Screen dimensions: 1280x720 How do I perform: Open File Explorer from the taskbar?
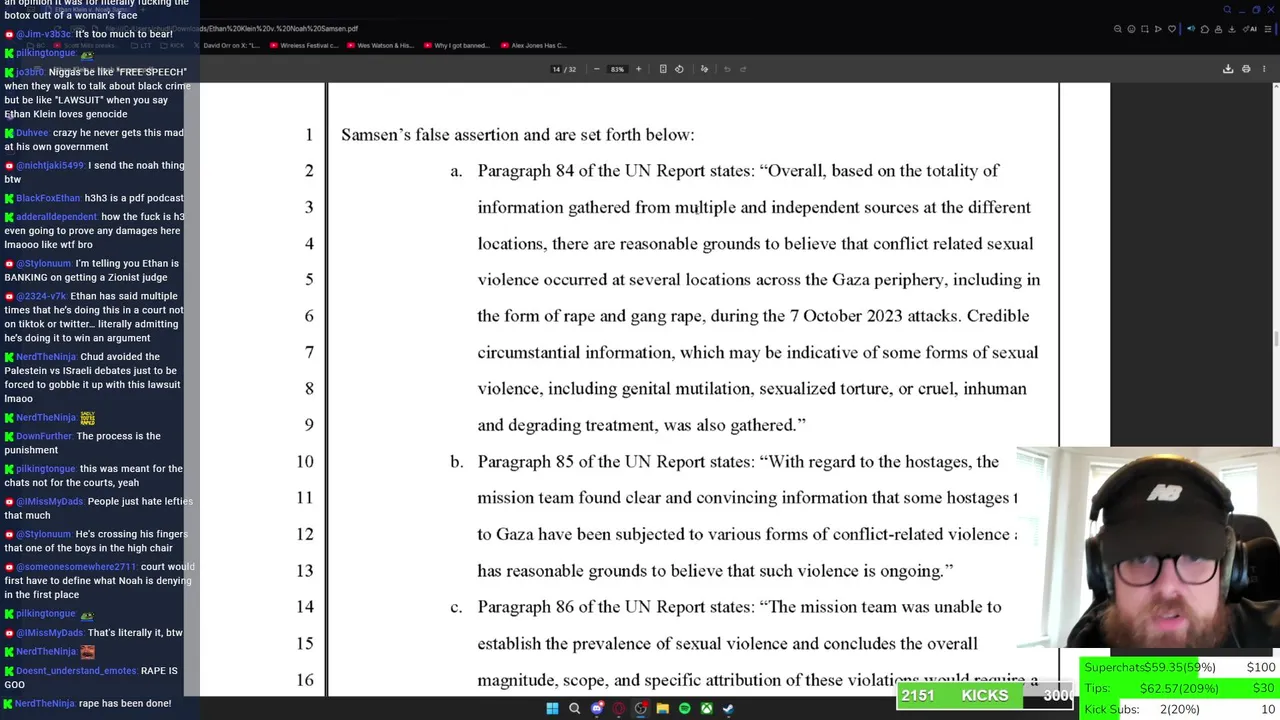tap(662, 709)
